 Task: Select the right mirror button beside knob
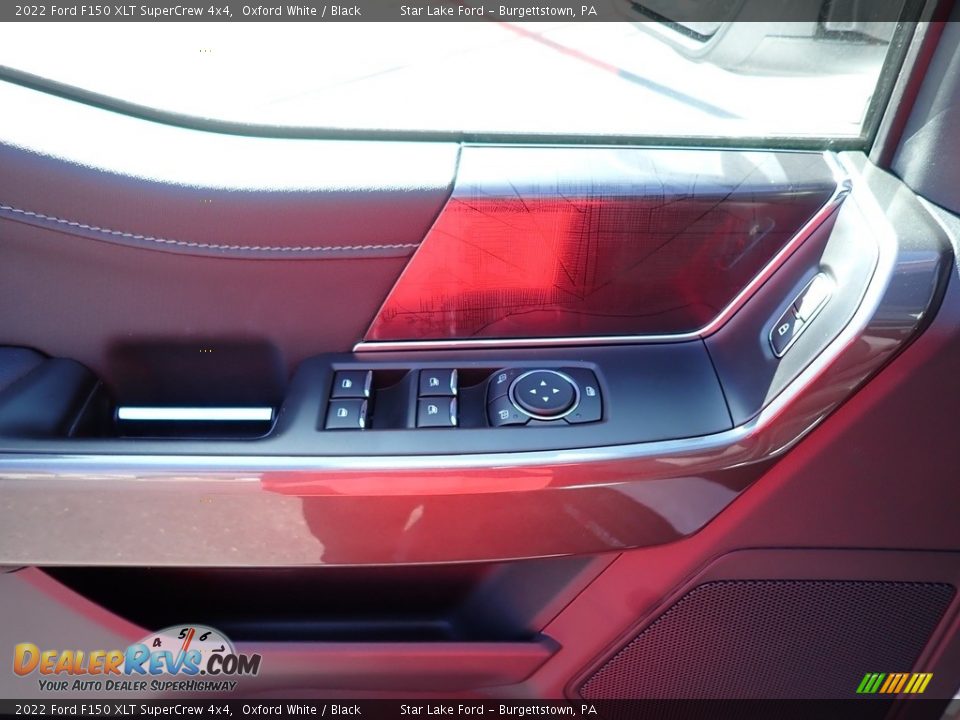[590, 392]
